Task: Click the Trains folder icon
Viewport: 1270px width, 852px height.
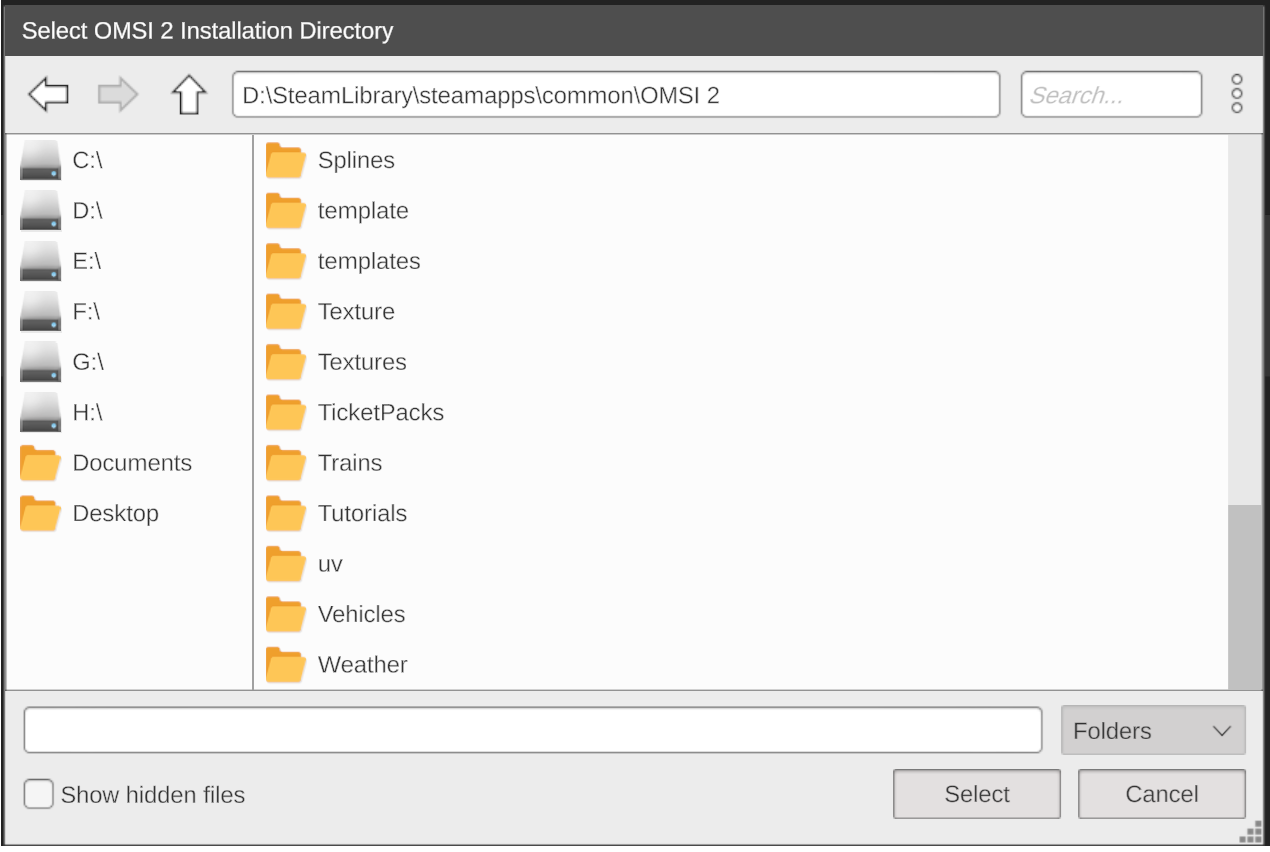Action: [x=286, y=463]
